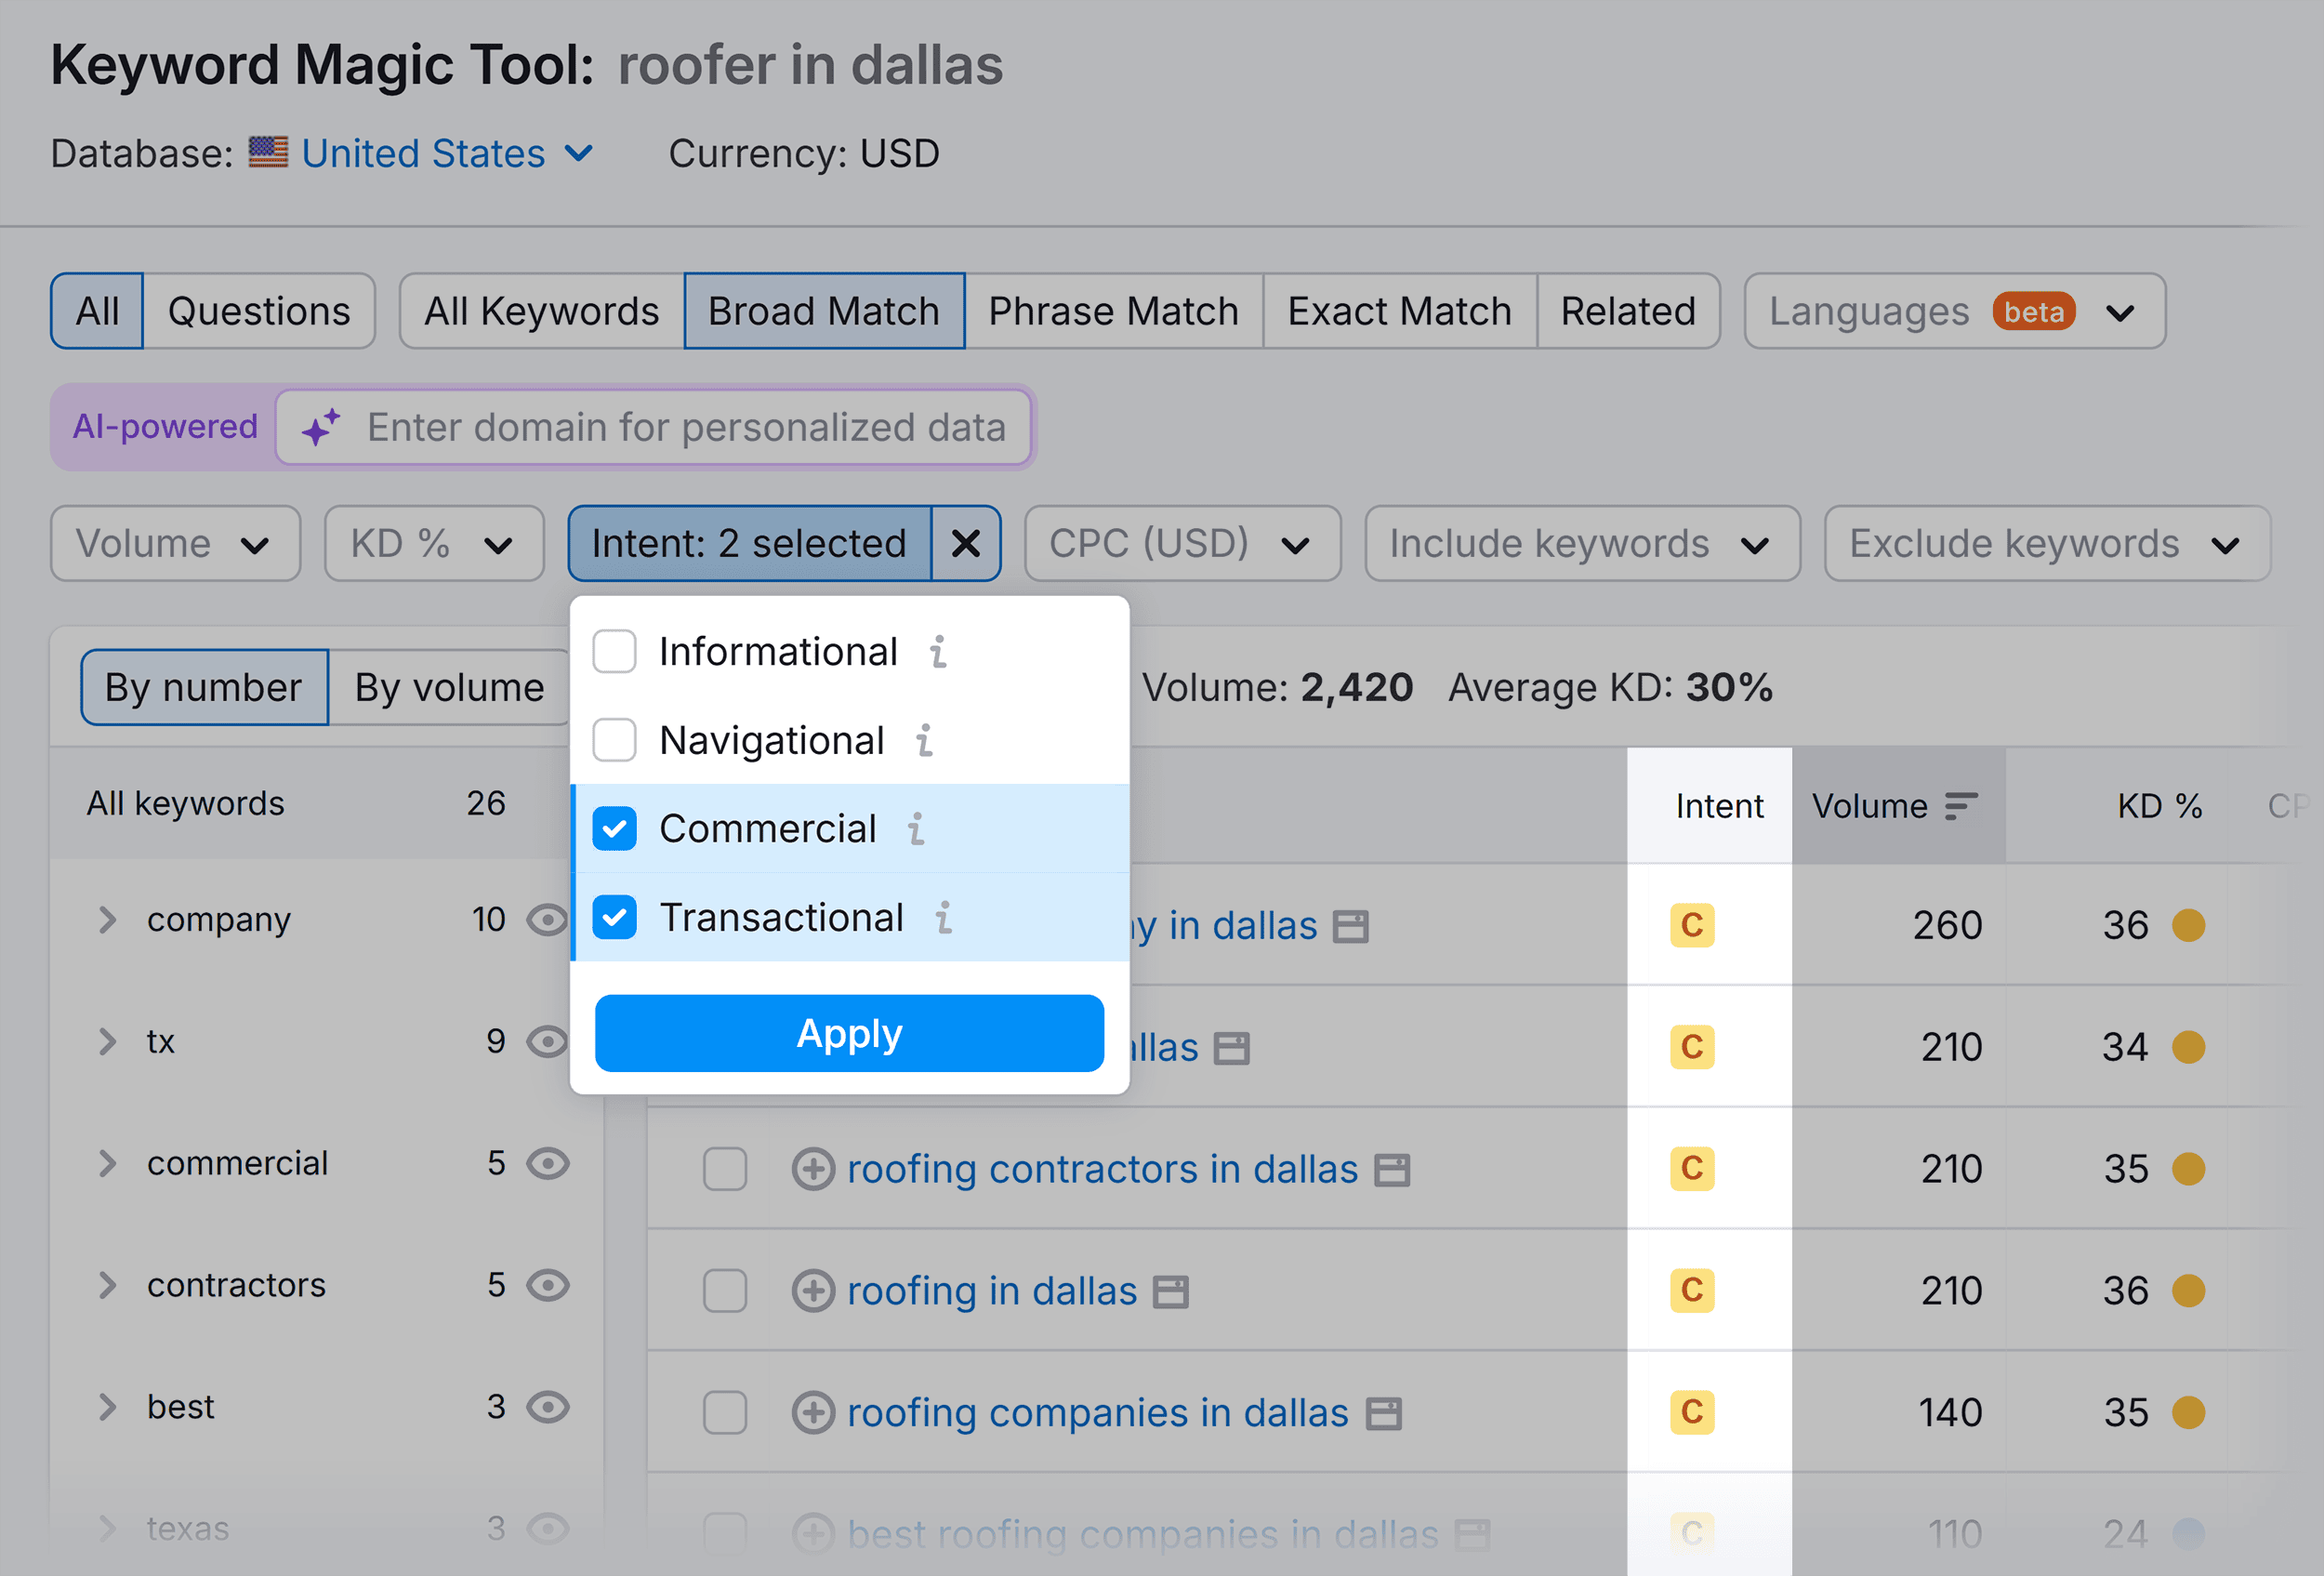Click the Volume column sort icon
The width and height of the screenshot is (2324, 1576).
[x=1961, y=805]
